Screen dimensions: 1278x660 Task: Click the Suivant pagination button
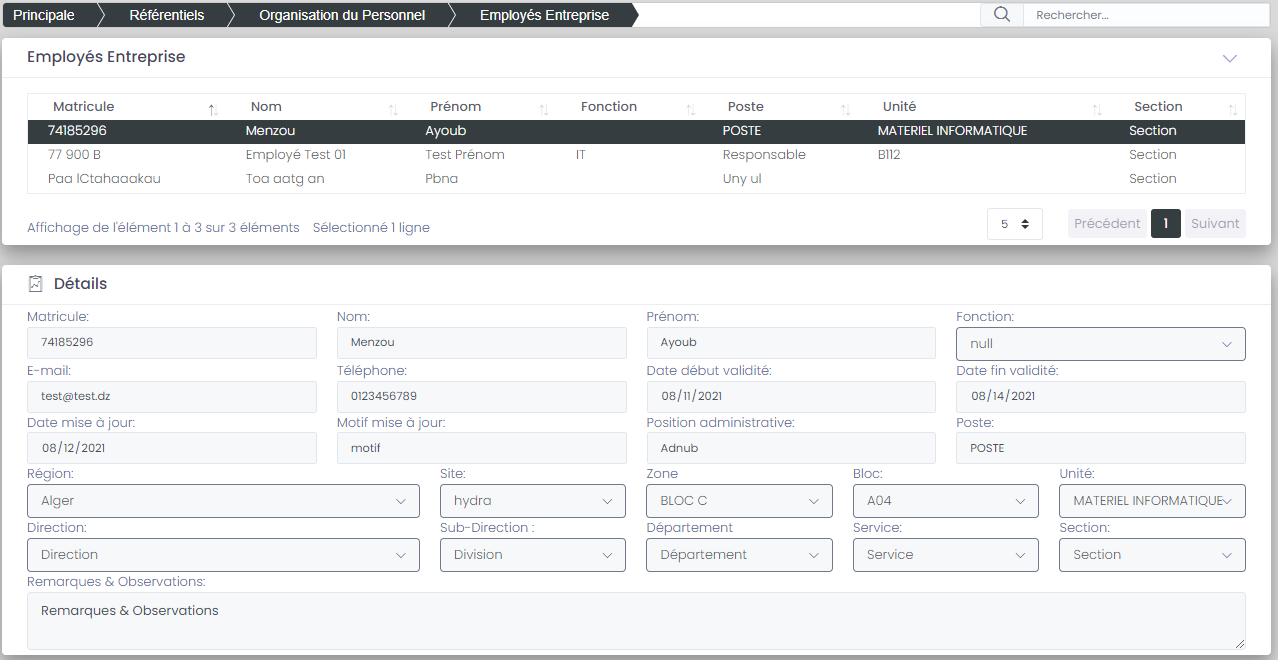[1215, 224]
